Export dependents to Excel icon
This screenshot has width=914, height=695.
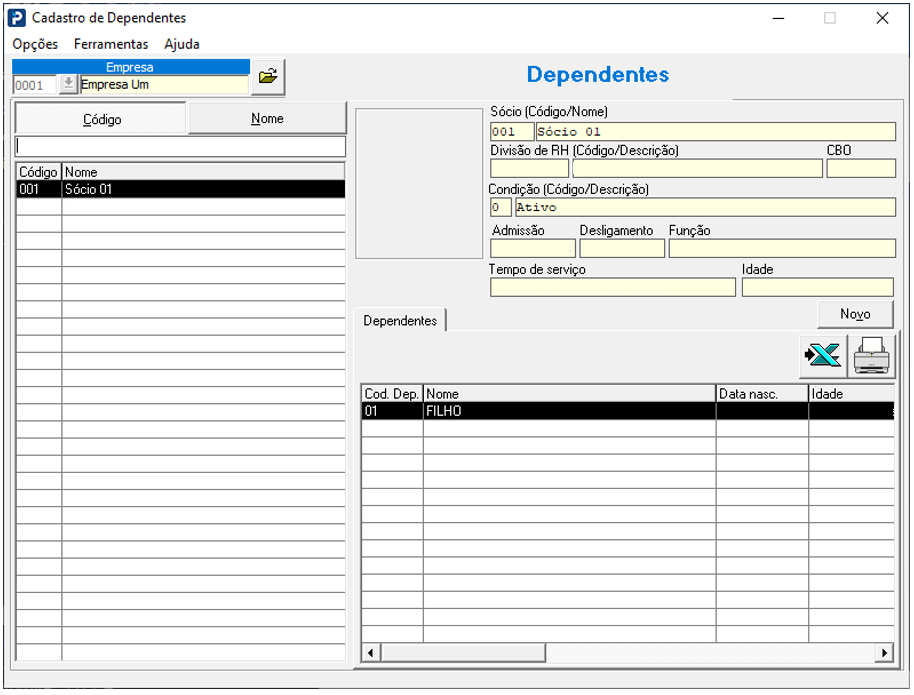pyautogui.click(x=823, y=355)
